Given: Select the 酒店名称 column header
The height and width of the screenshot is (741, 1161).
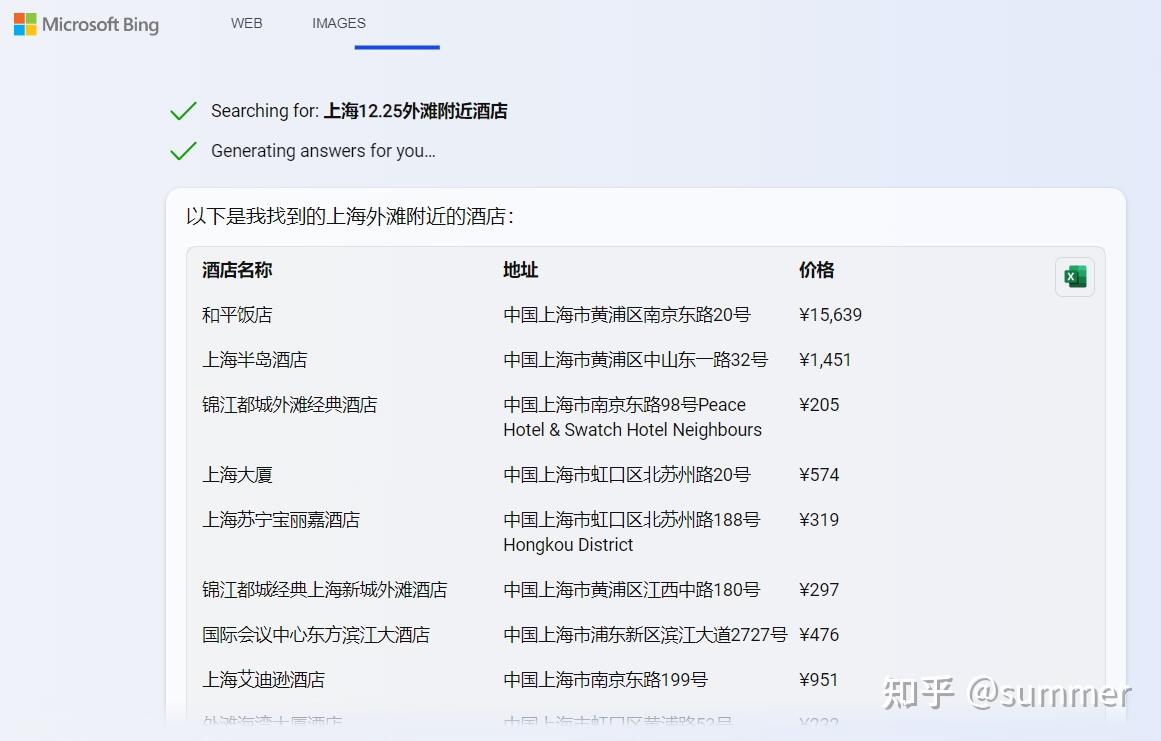Looking at the screenshot, I should point(236,269).
